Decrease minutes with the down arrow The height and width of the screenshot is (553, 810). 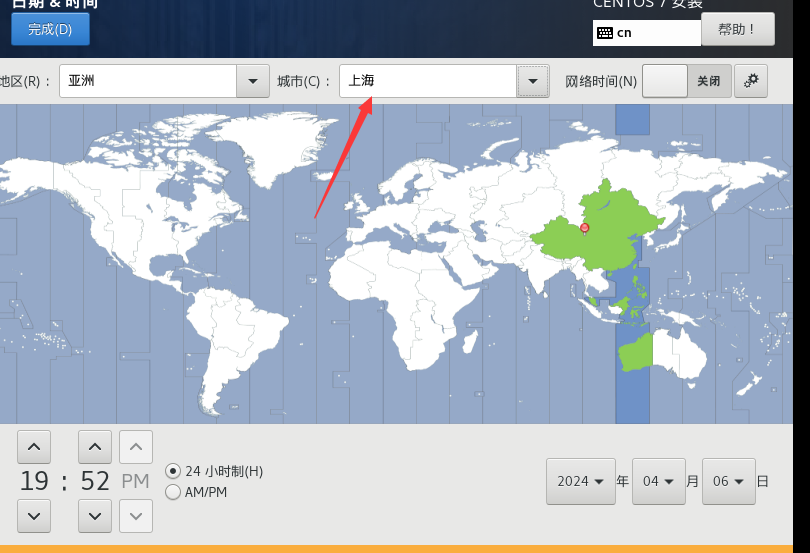tap(95, 516)
